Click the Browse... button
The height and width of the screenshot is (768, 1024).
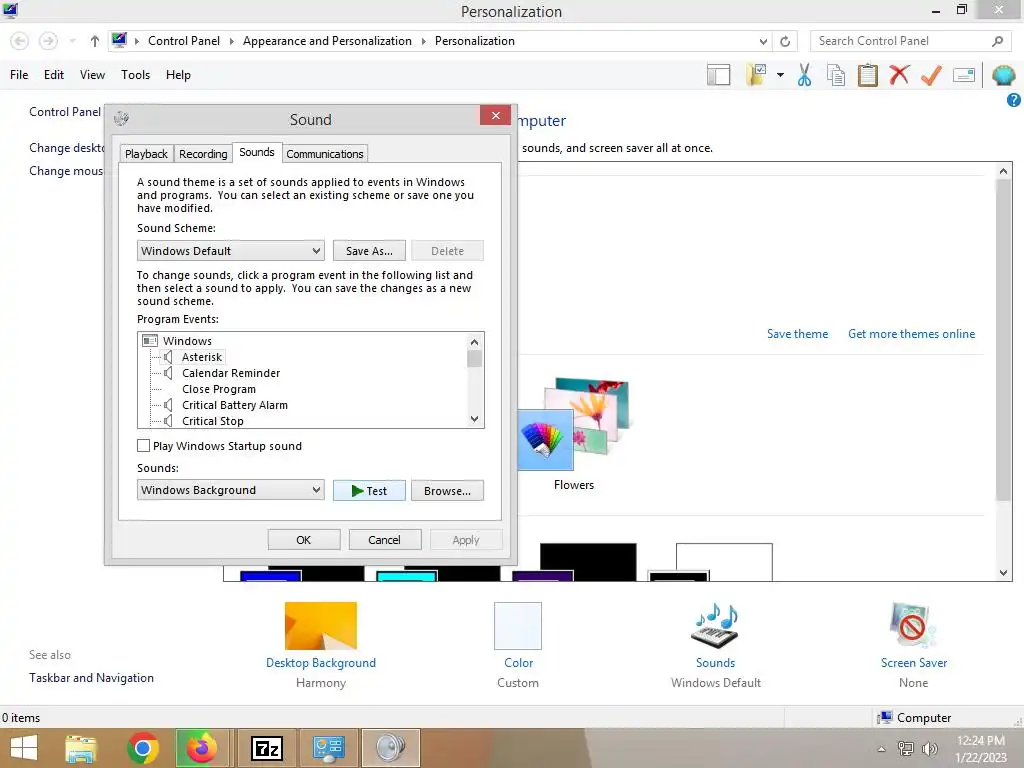point(447,490)
